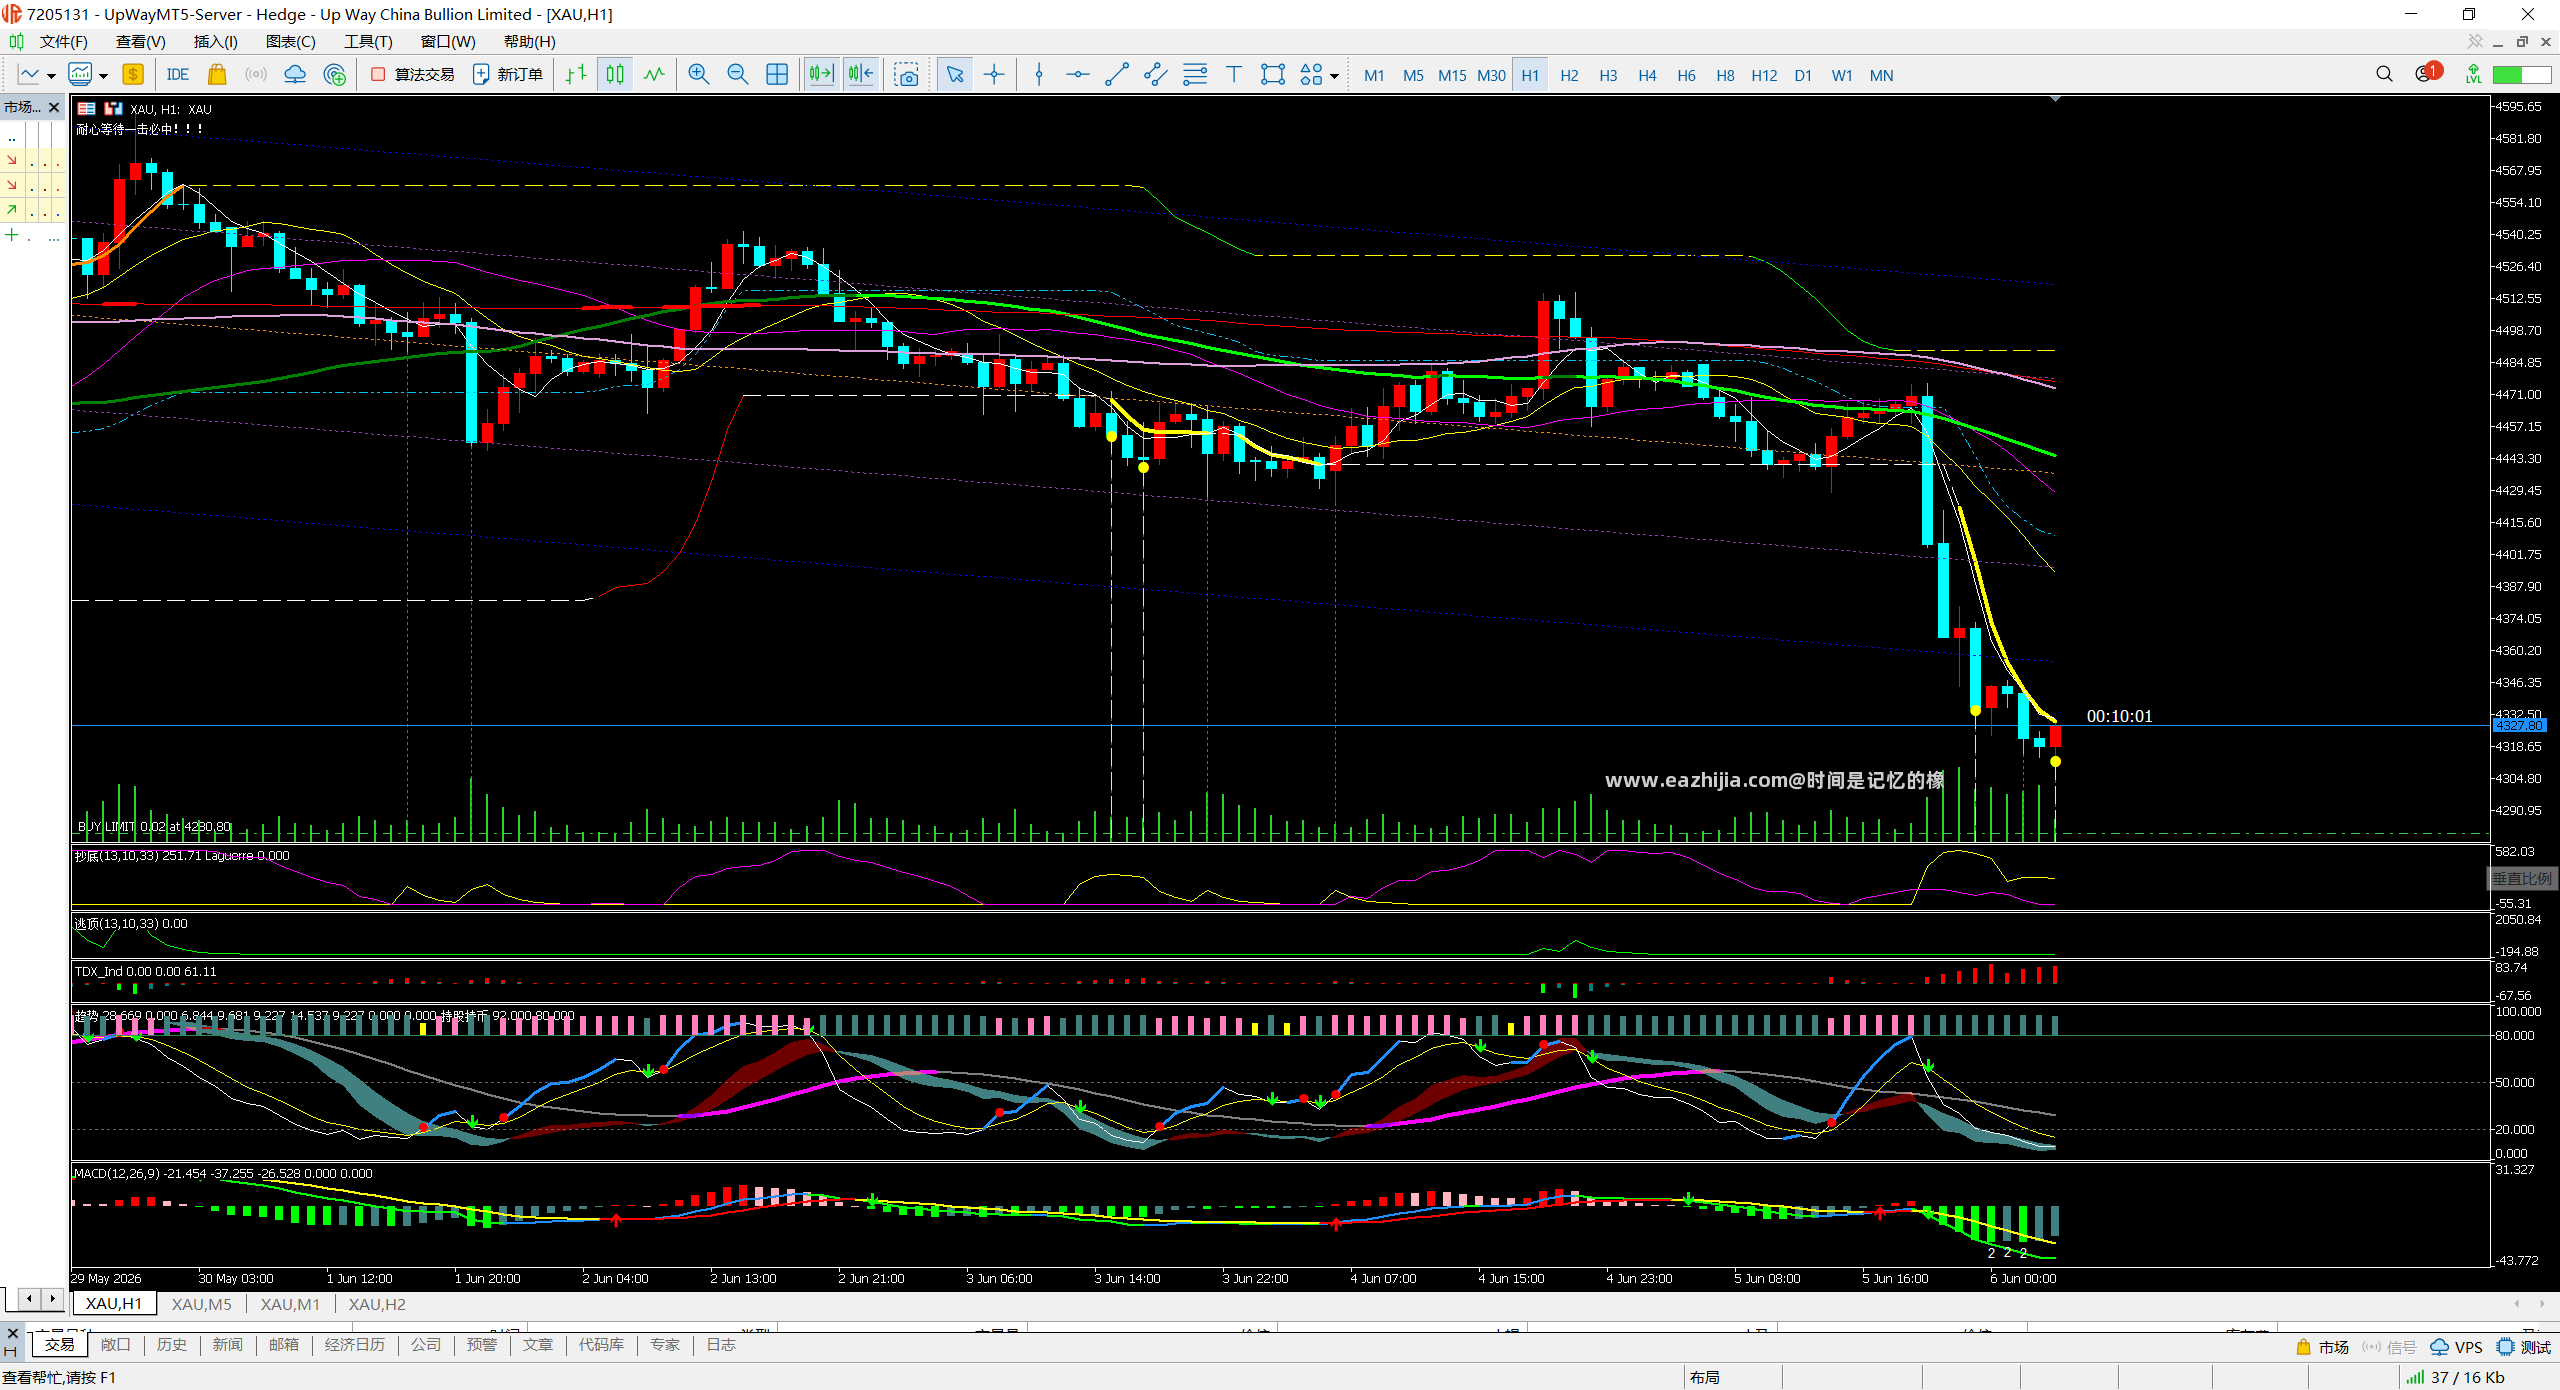2560x1390 pixels.
Task: Open the Market shopping bag icon
Action: (216, 75)
